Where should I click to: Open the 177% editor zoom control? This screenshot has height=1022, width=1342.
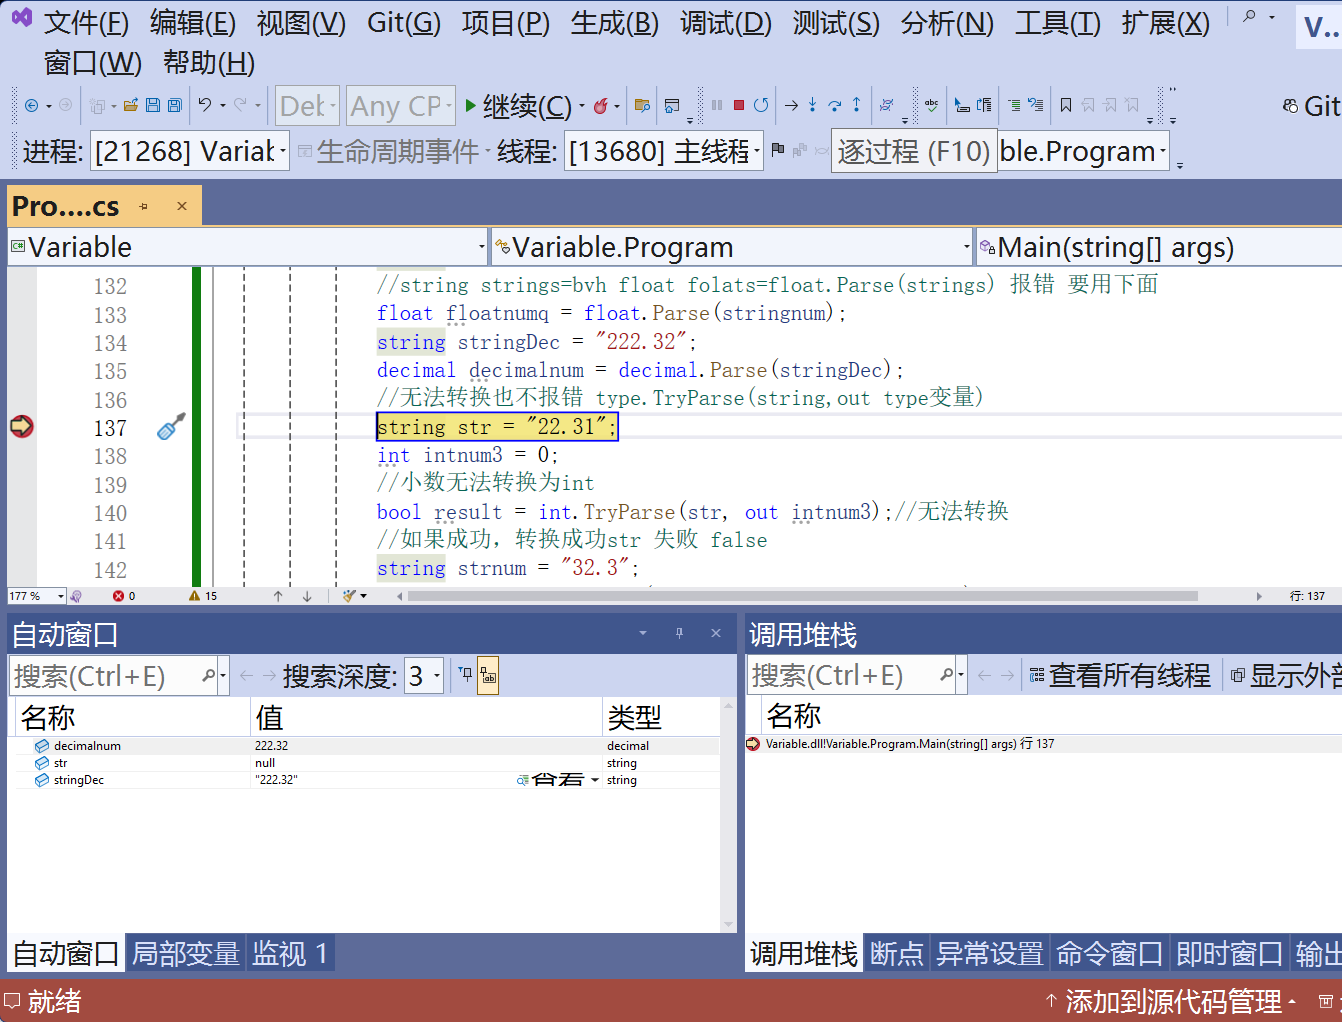click(36, 595)
